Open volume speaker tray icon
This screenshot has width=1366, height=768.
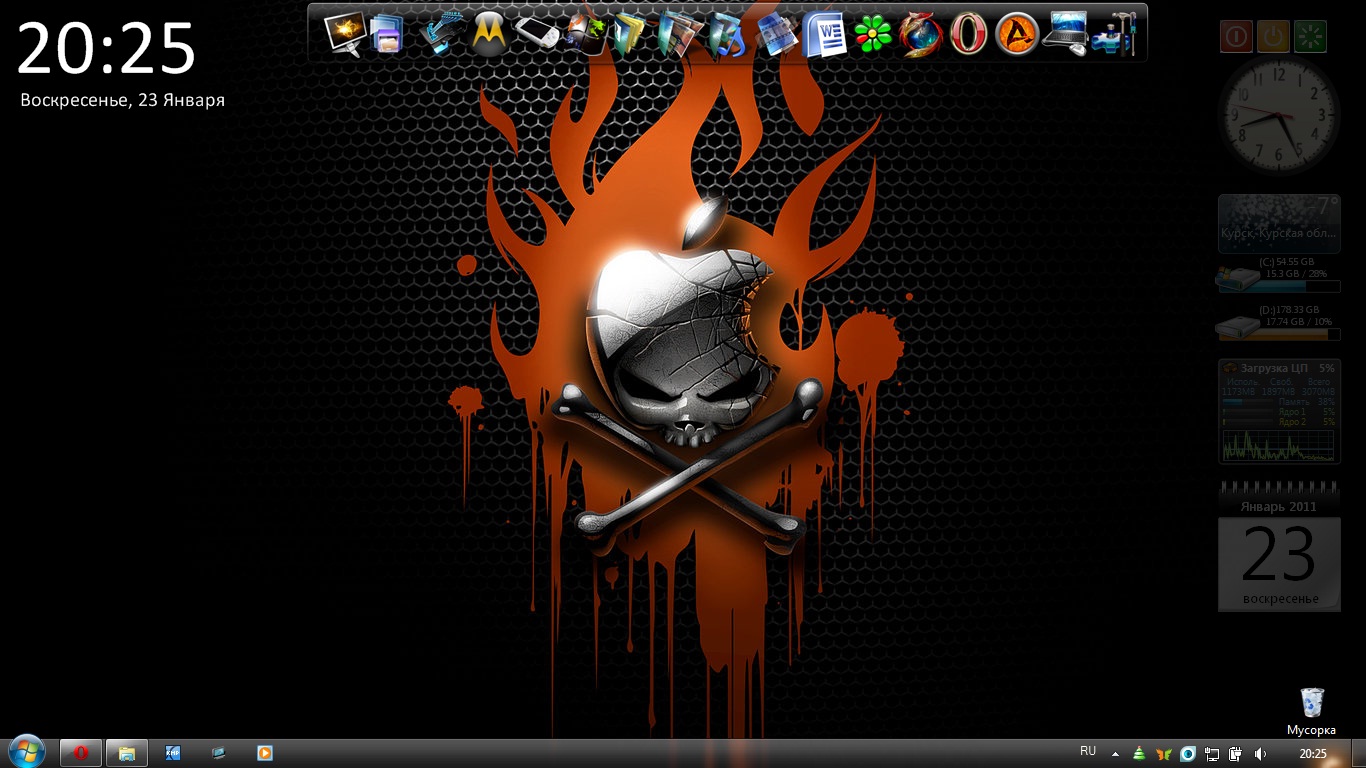[1260, 754]
